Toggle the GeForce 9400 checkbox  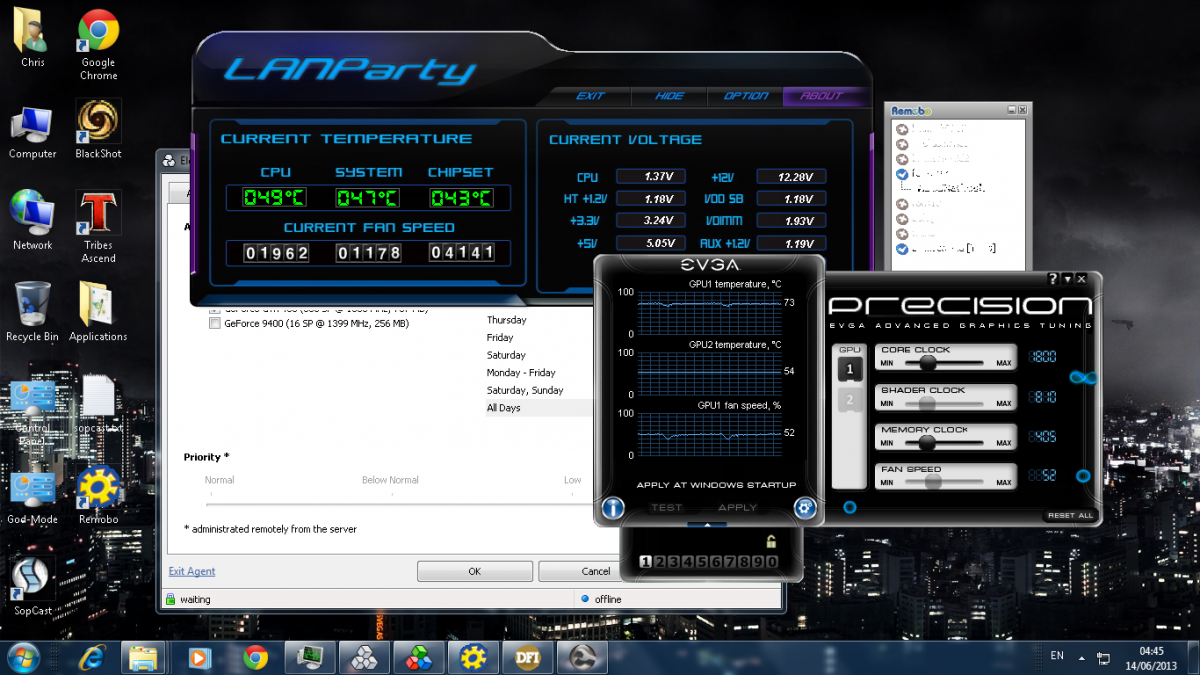[214, 324]
